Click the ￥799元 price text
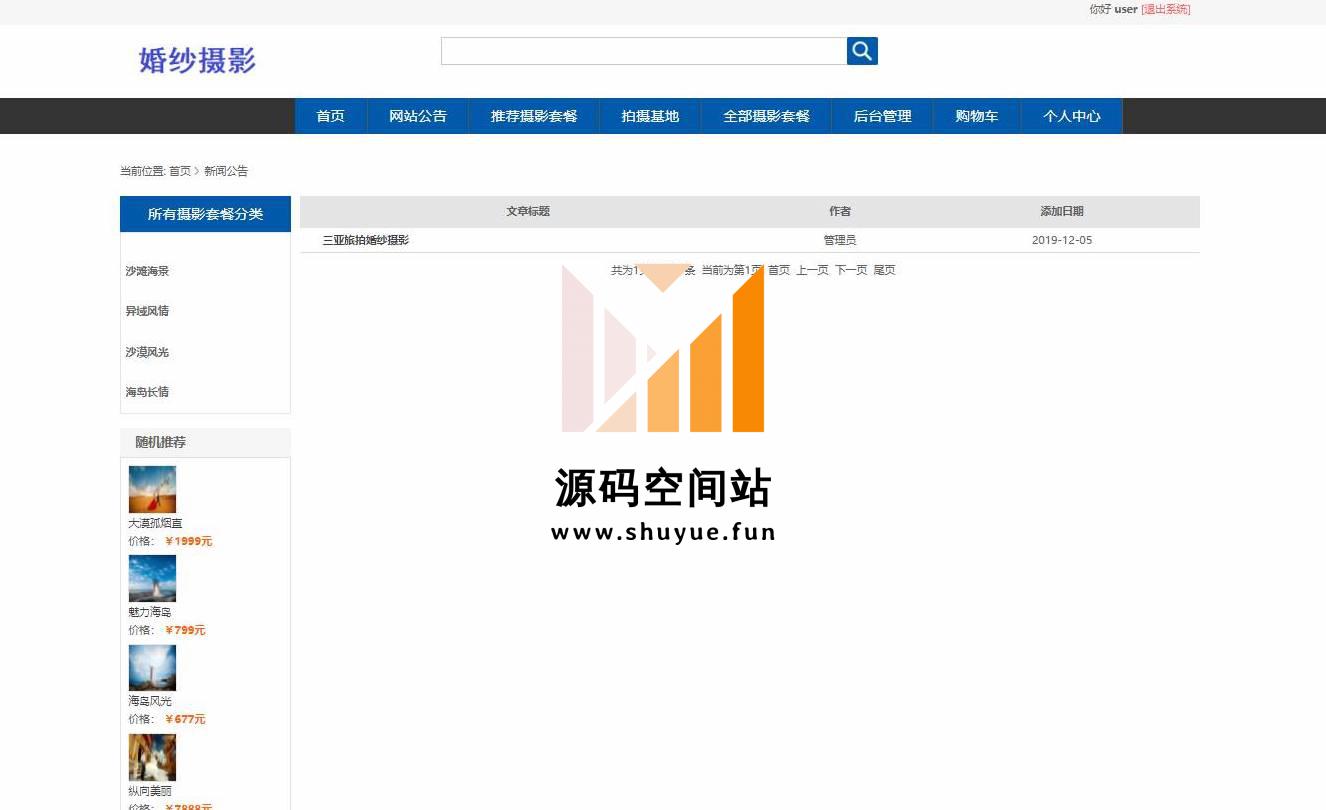 tap(185, 630)
